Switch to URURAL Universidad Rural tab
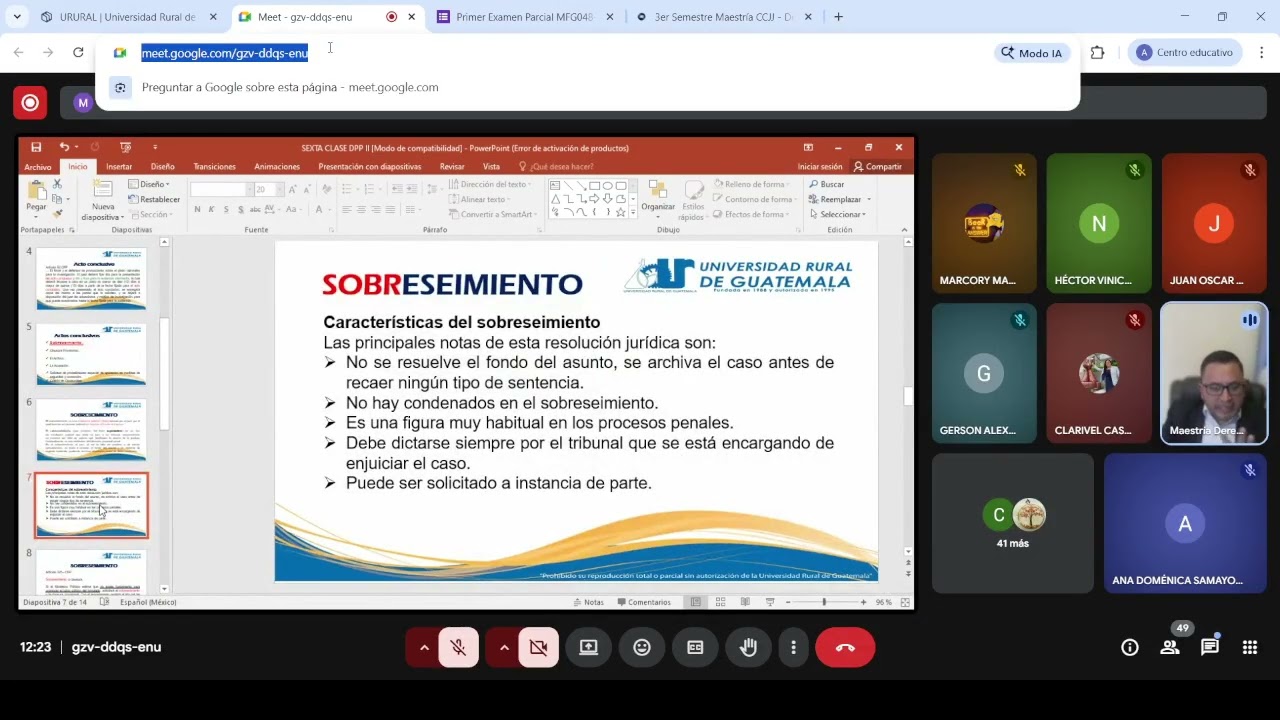Image resolution: width=1280 pixels, height=720 pixels. (x=128, y=17)
